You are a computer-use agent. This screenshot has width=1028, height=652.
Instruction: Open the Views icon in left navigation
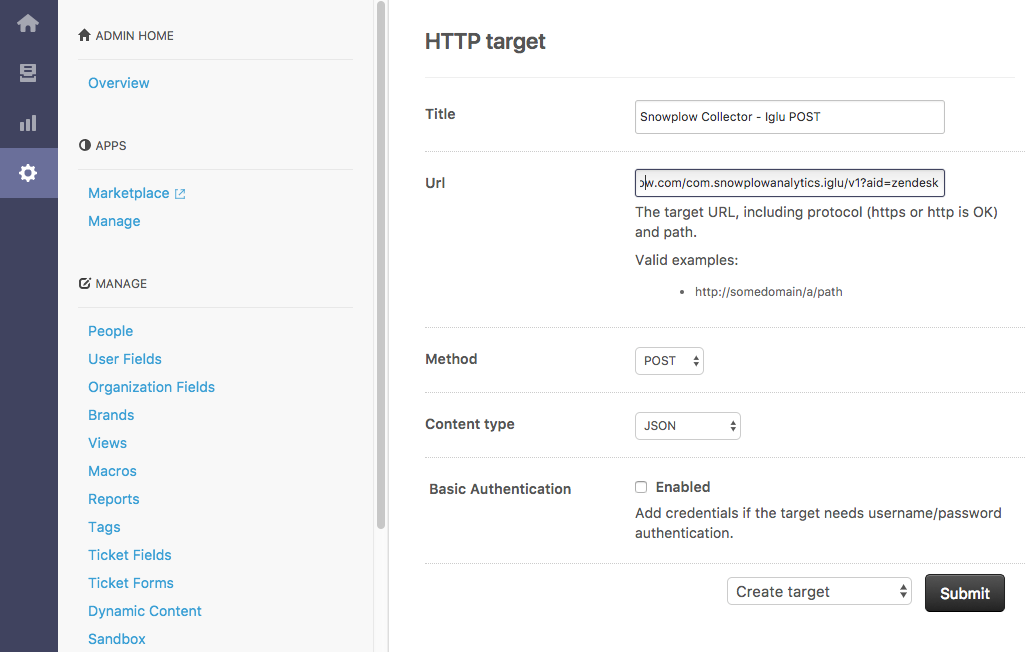coord(28,73)
